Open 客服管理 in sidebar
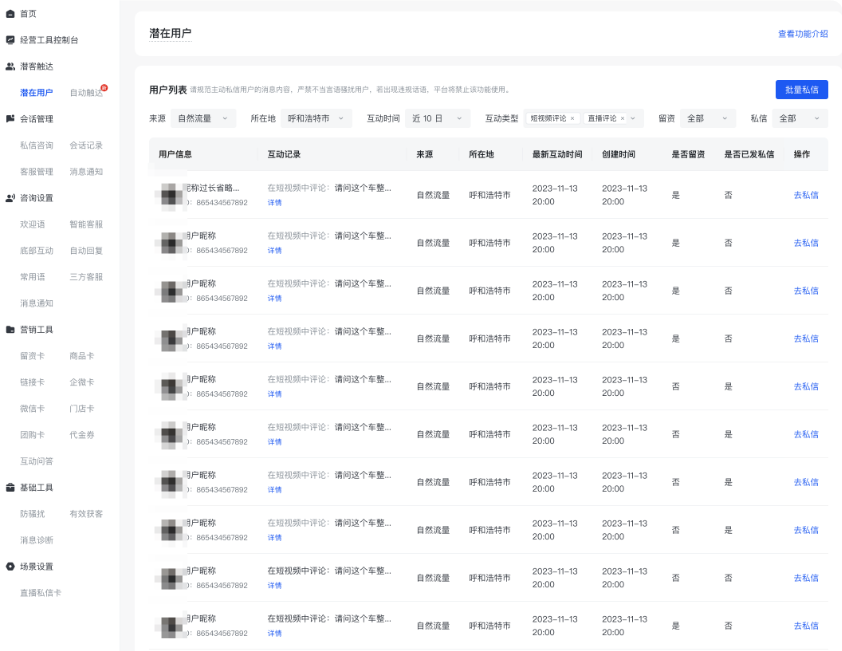 (37, 171)
